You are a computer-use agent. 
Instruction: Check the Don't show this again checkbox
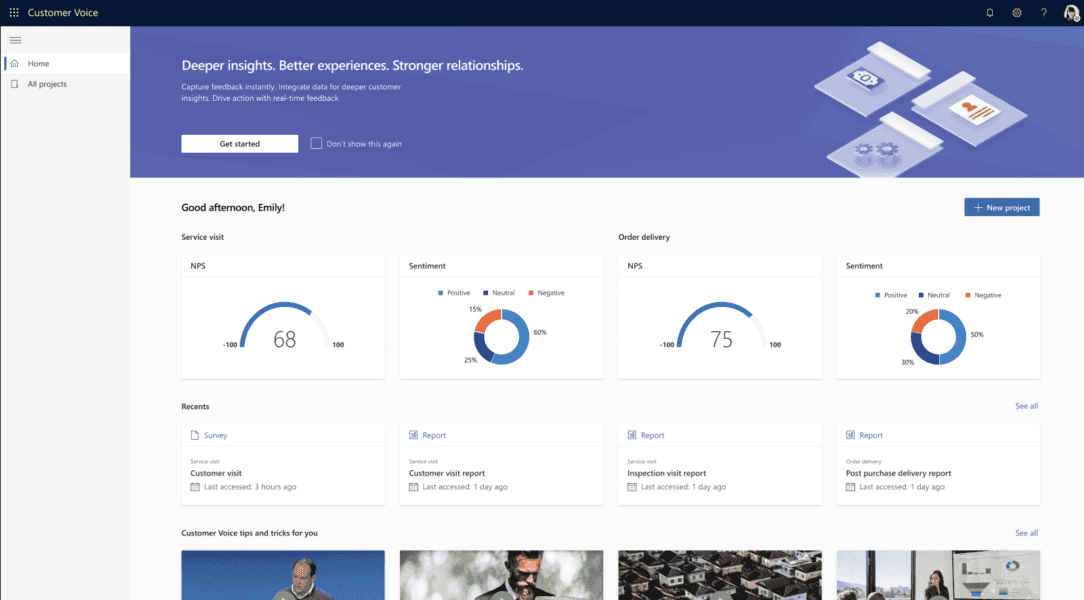pyautogui.click(x=315, y=143)
